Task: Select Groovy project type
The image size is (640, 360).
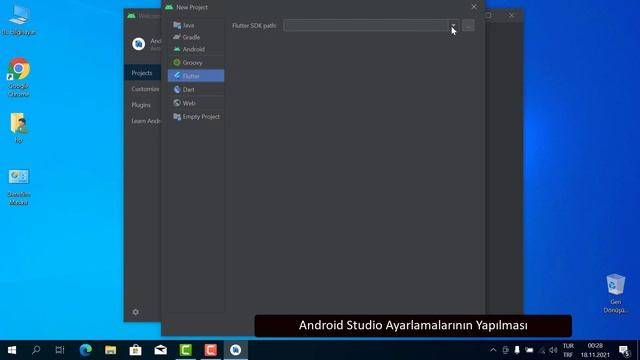Action: click(196, 63)
